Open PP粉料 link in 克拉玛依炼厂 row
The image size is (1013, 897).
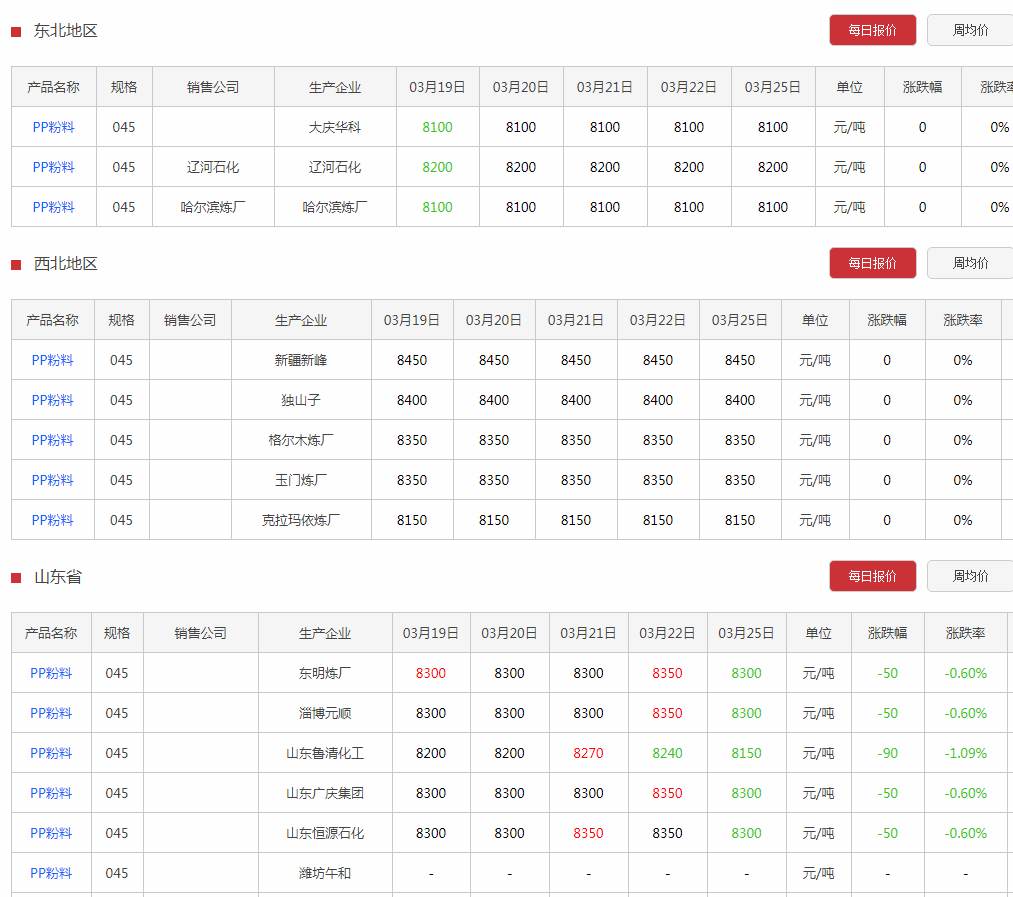[52, 520]
